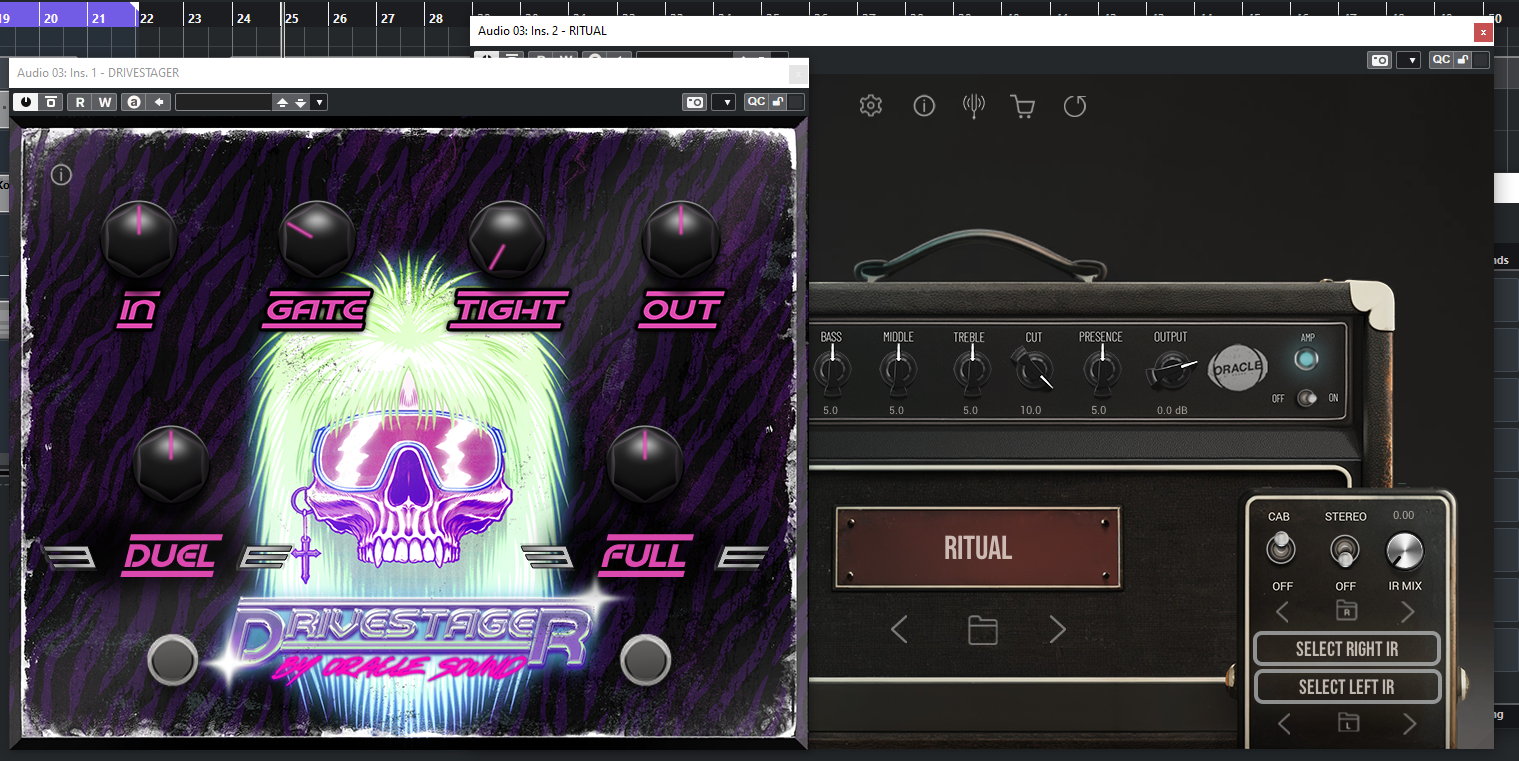Expand dropdown next to DRIVESTAGER camera icon

point(723,102)
